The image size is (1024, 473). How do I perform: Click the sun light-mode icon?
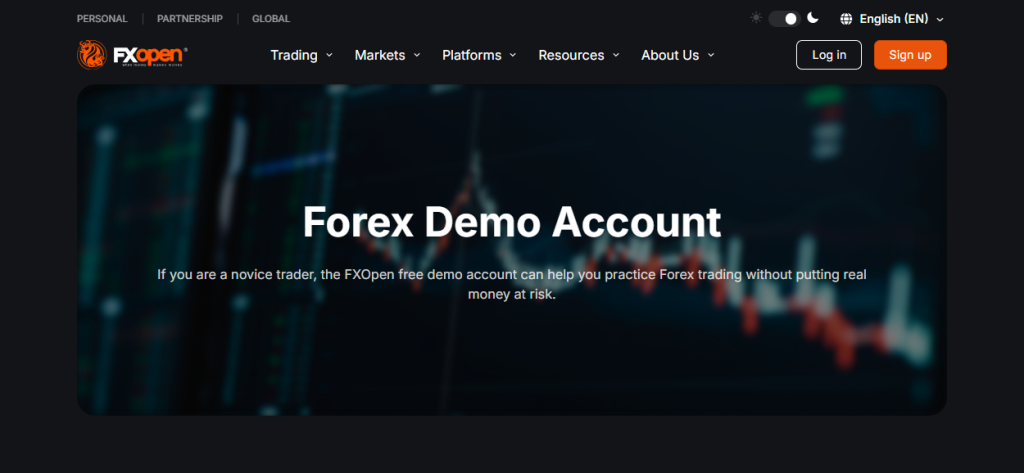pyautogui.click(x=756, y=18)
